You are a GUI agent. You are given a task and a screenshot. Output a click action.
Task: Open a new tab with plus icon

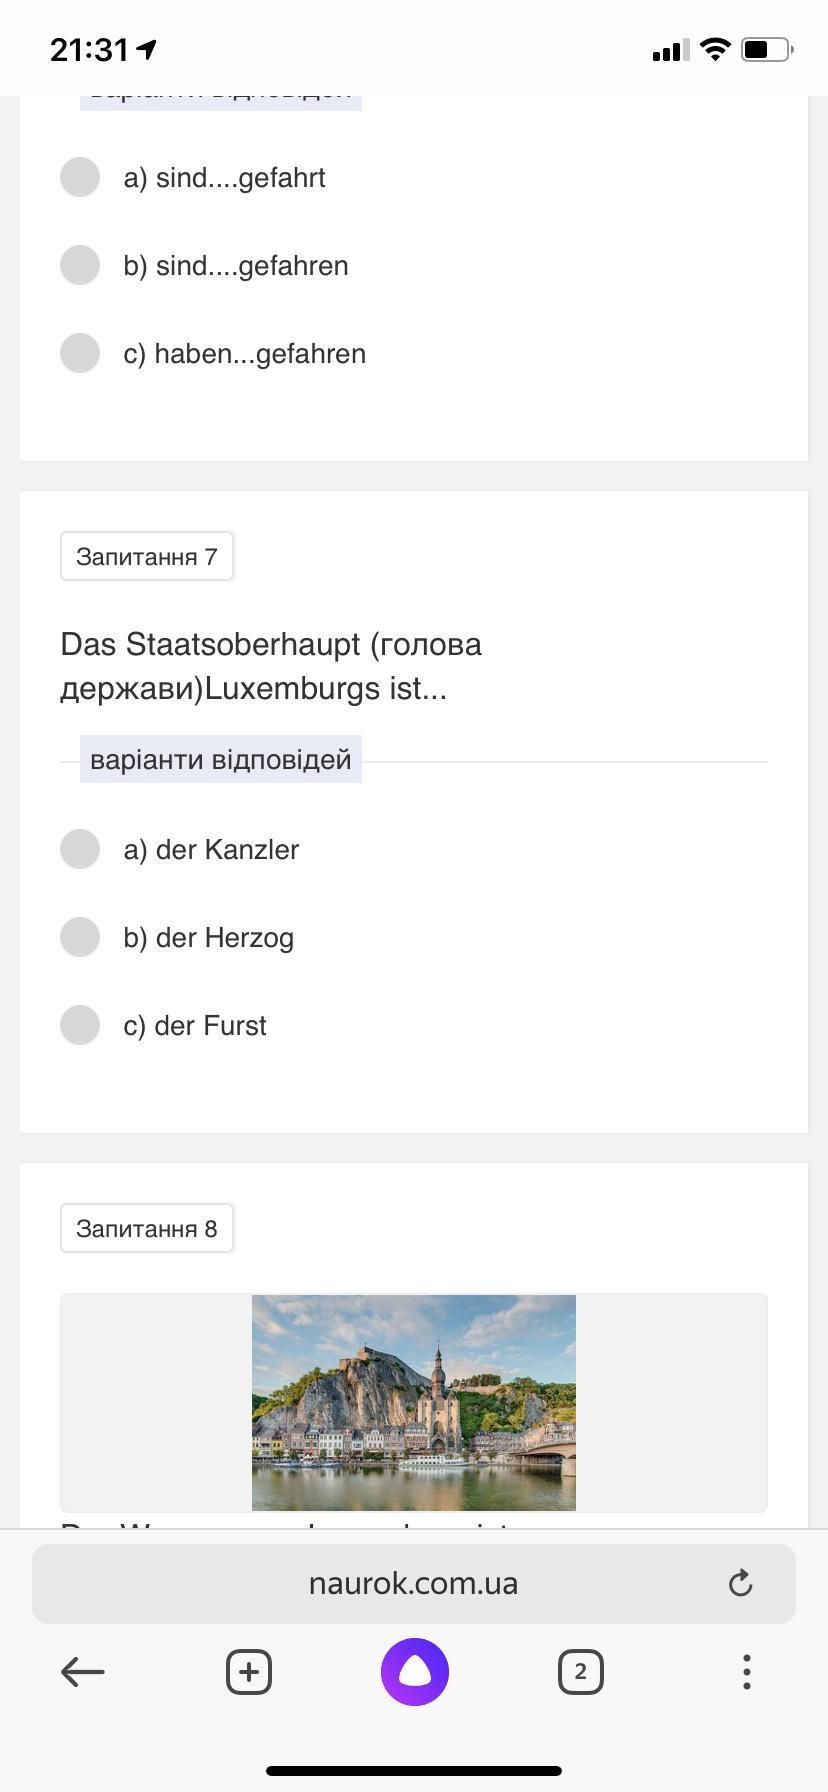(249, 1671)
